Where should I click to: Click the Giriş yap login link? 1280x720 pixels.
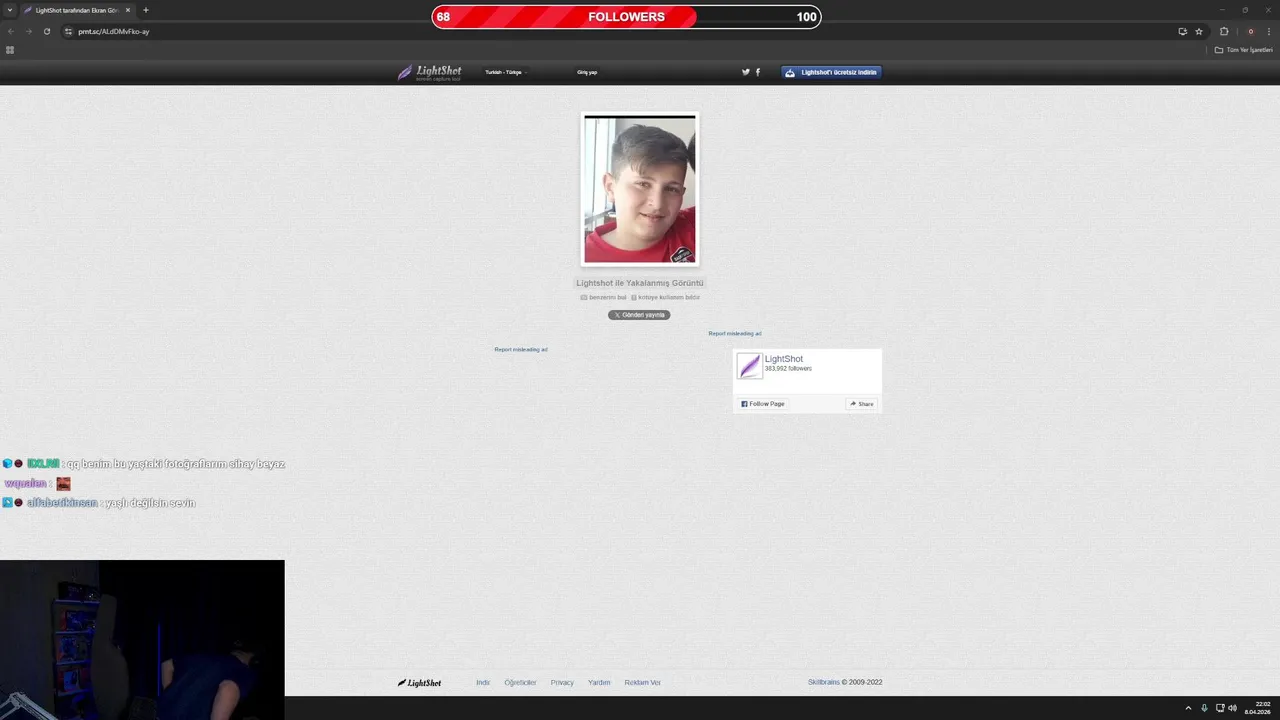587,72
